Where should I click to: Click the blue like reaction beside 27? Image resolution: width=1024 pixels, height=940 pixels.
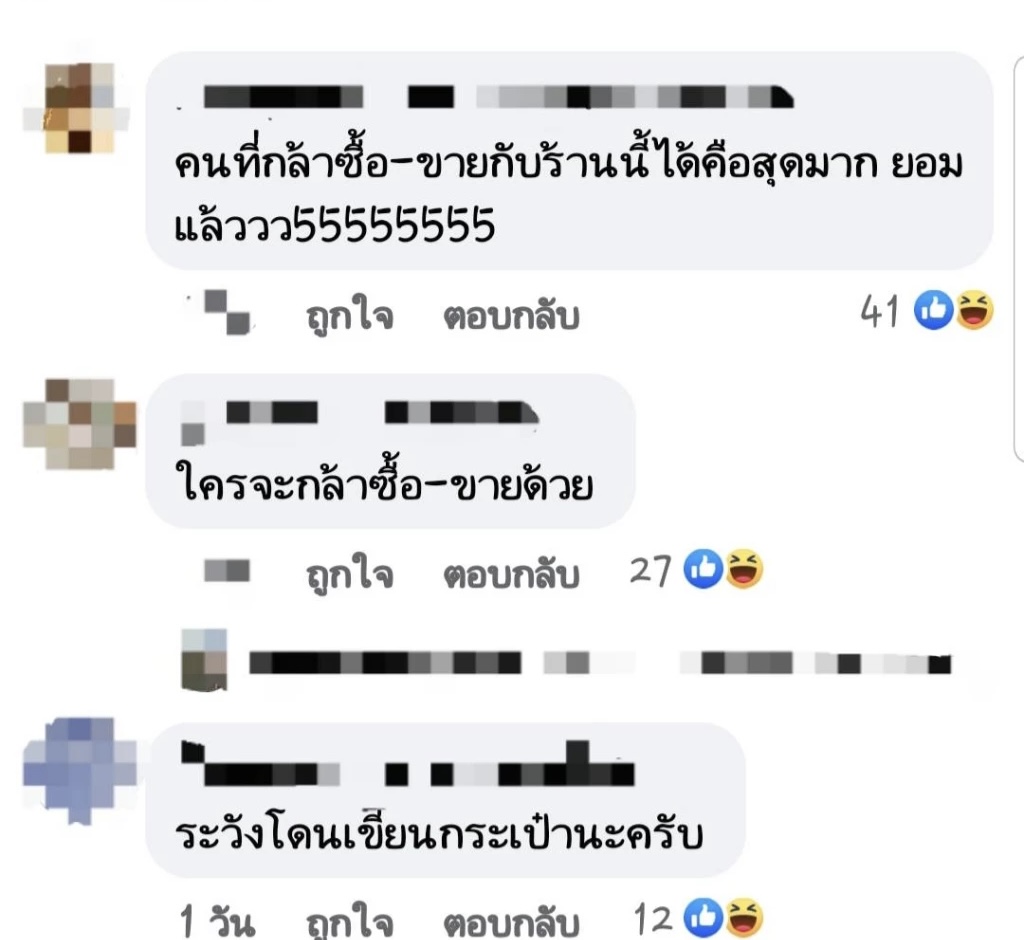click(703, 568)
